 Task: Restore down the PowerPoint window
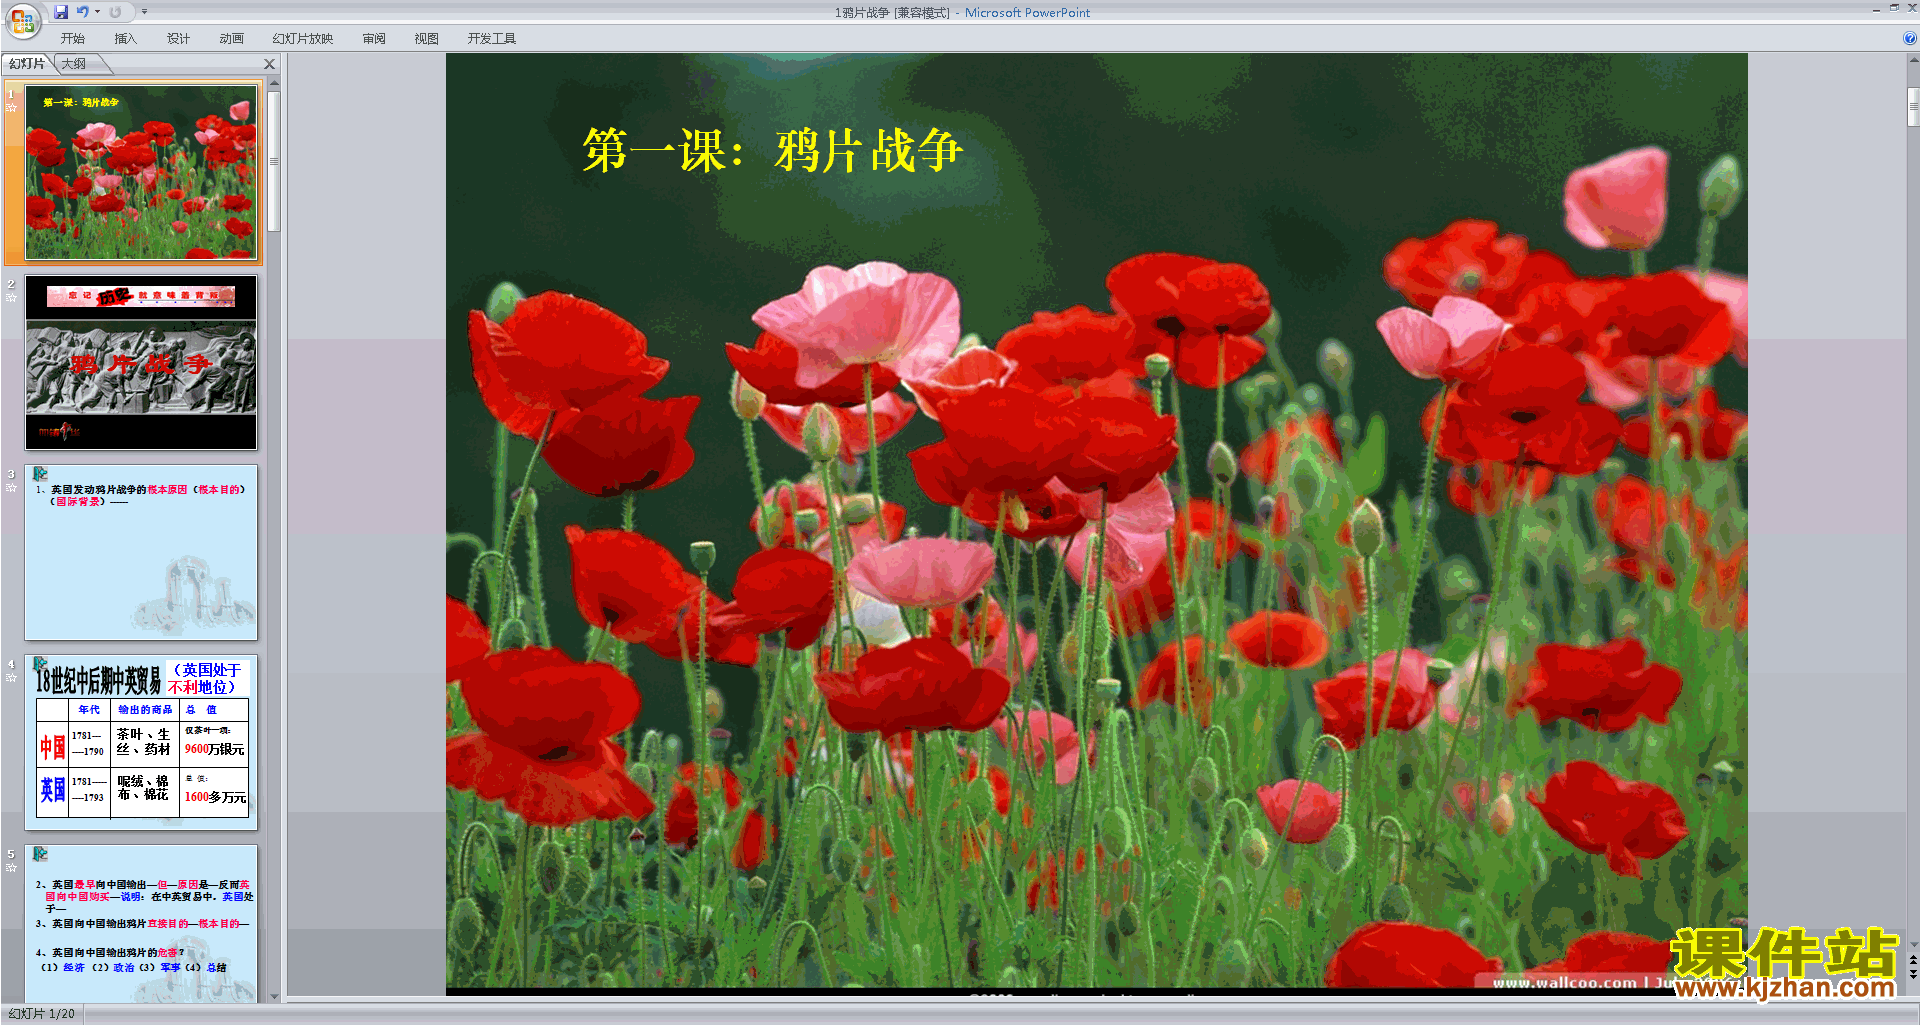point(1894,8)
